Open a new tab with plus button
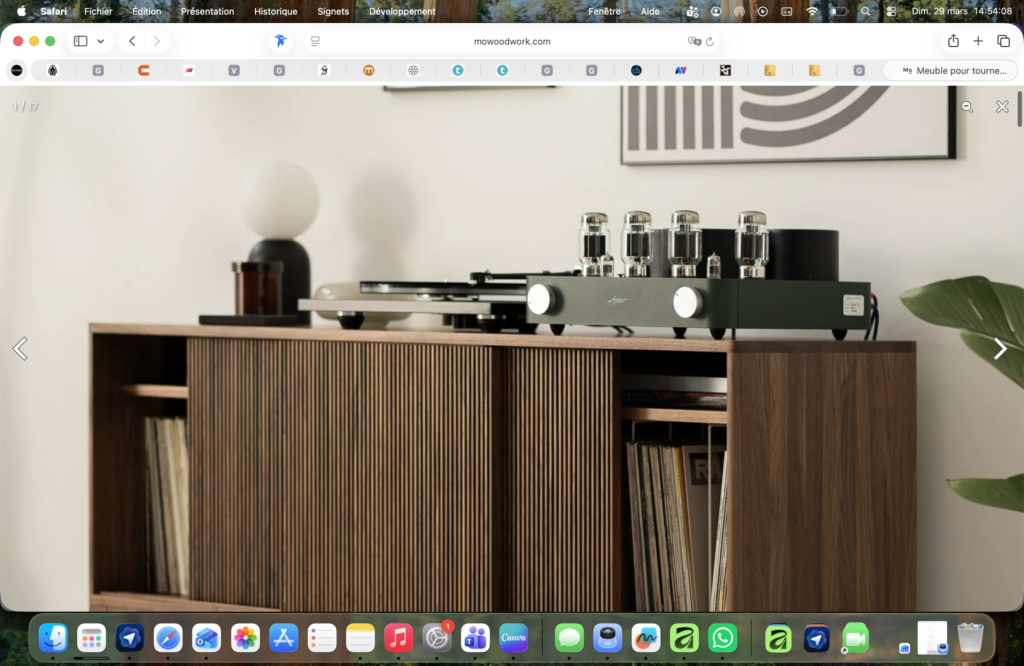The image size is (1024, 666). [x=978, y=41]
